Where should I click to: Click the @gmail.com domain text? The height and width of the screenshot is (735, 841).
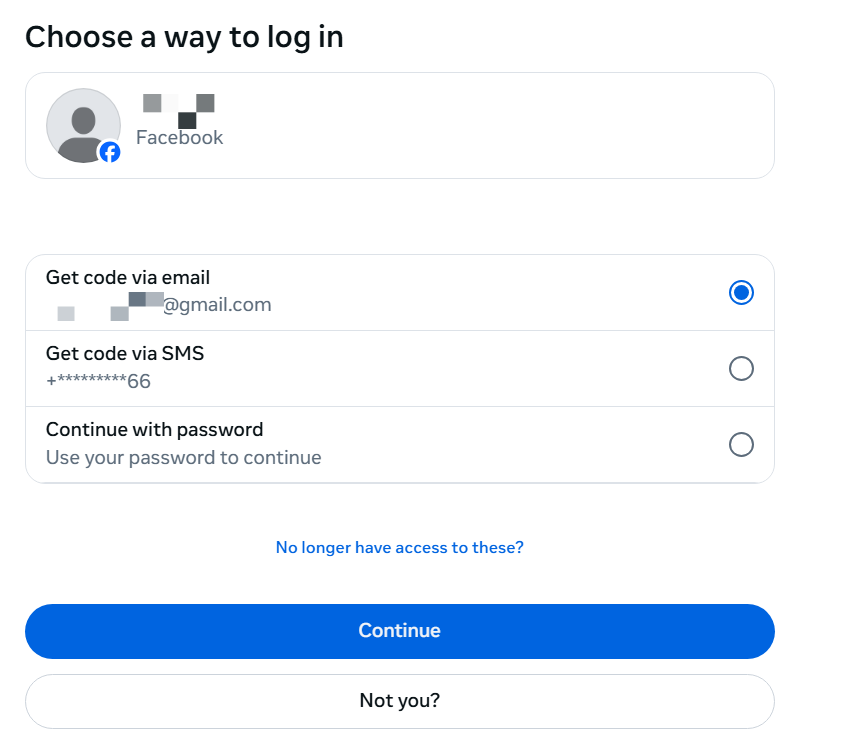coord(217,305)
